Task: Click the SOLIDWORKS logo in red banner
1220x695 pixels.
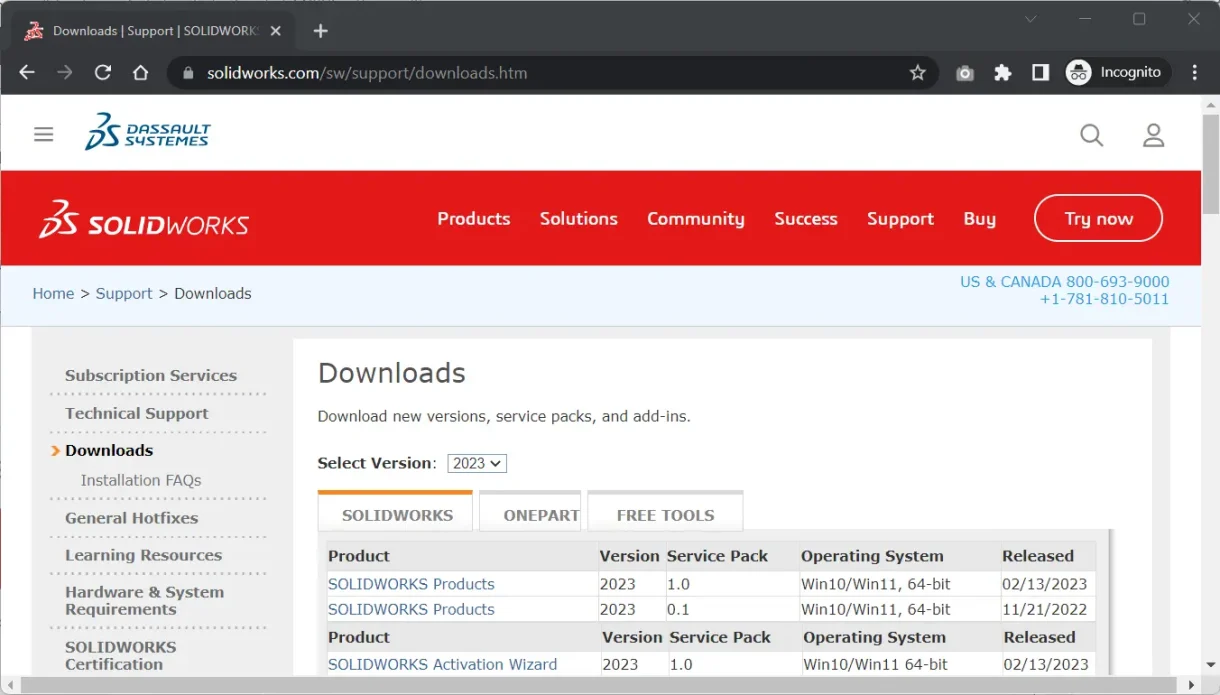Action: pos(144,219)
